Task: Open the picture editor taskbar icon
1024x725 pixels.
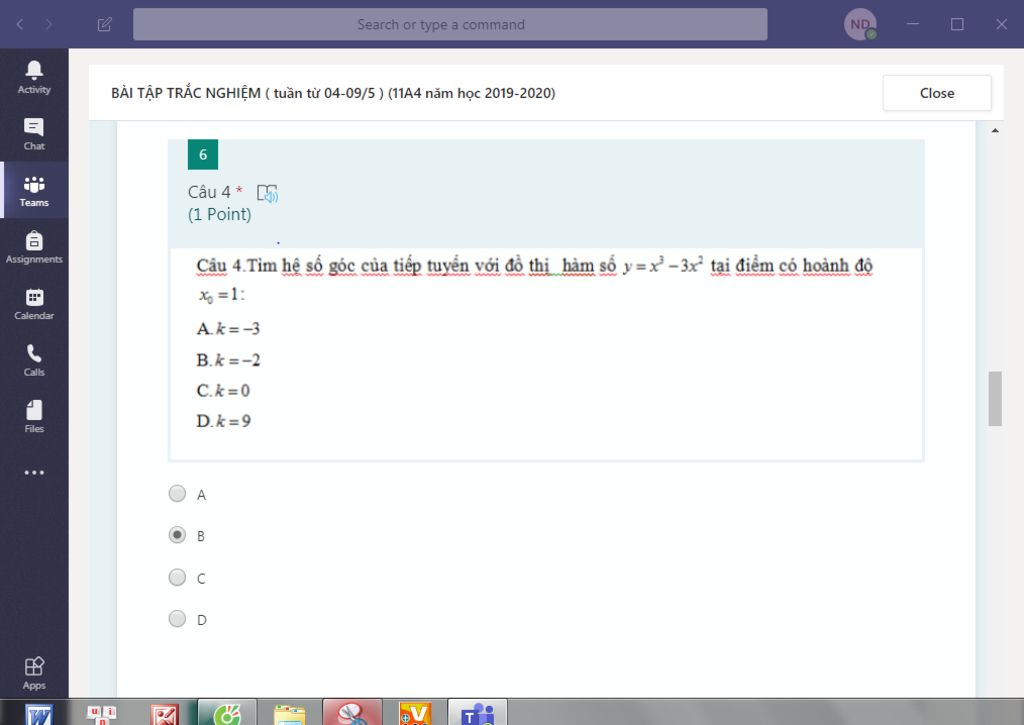Action: (164, 715)
